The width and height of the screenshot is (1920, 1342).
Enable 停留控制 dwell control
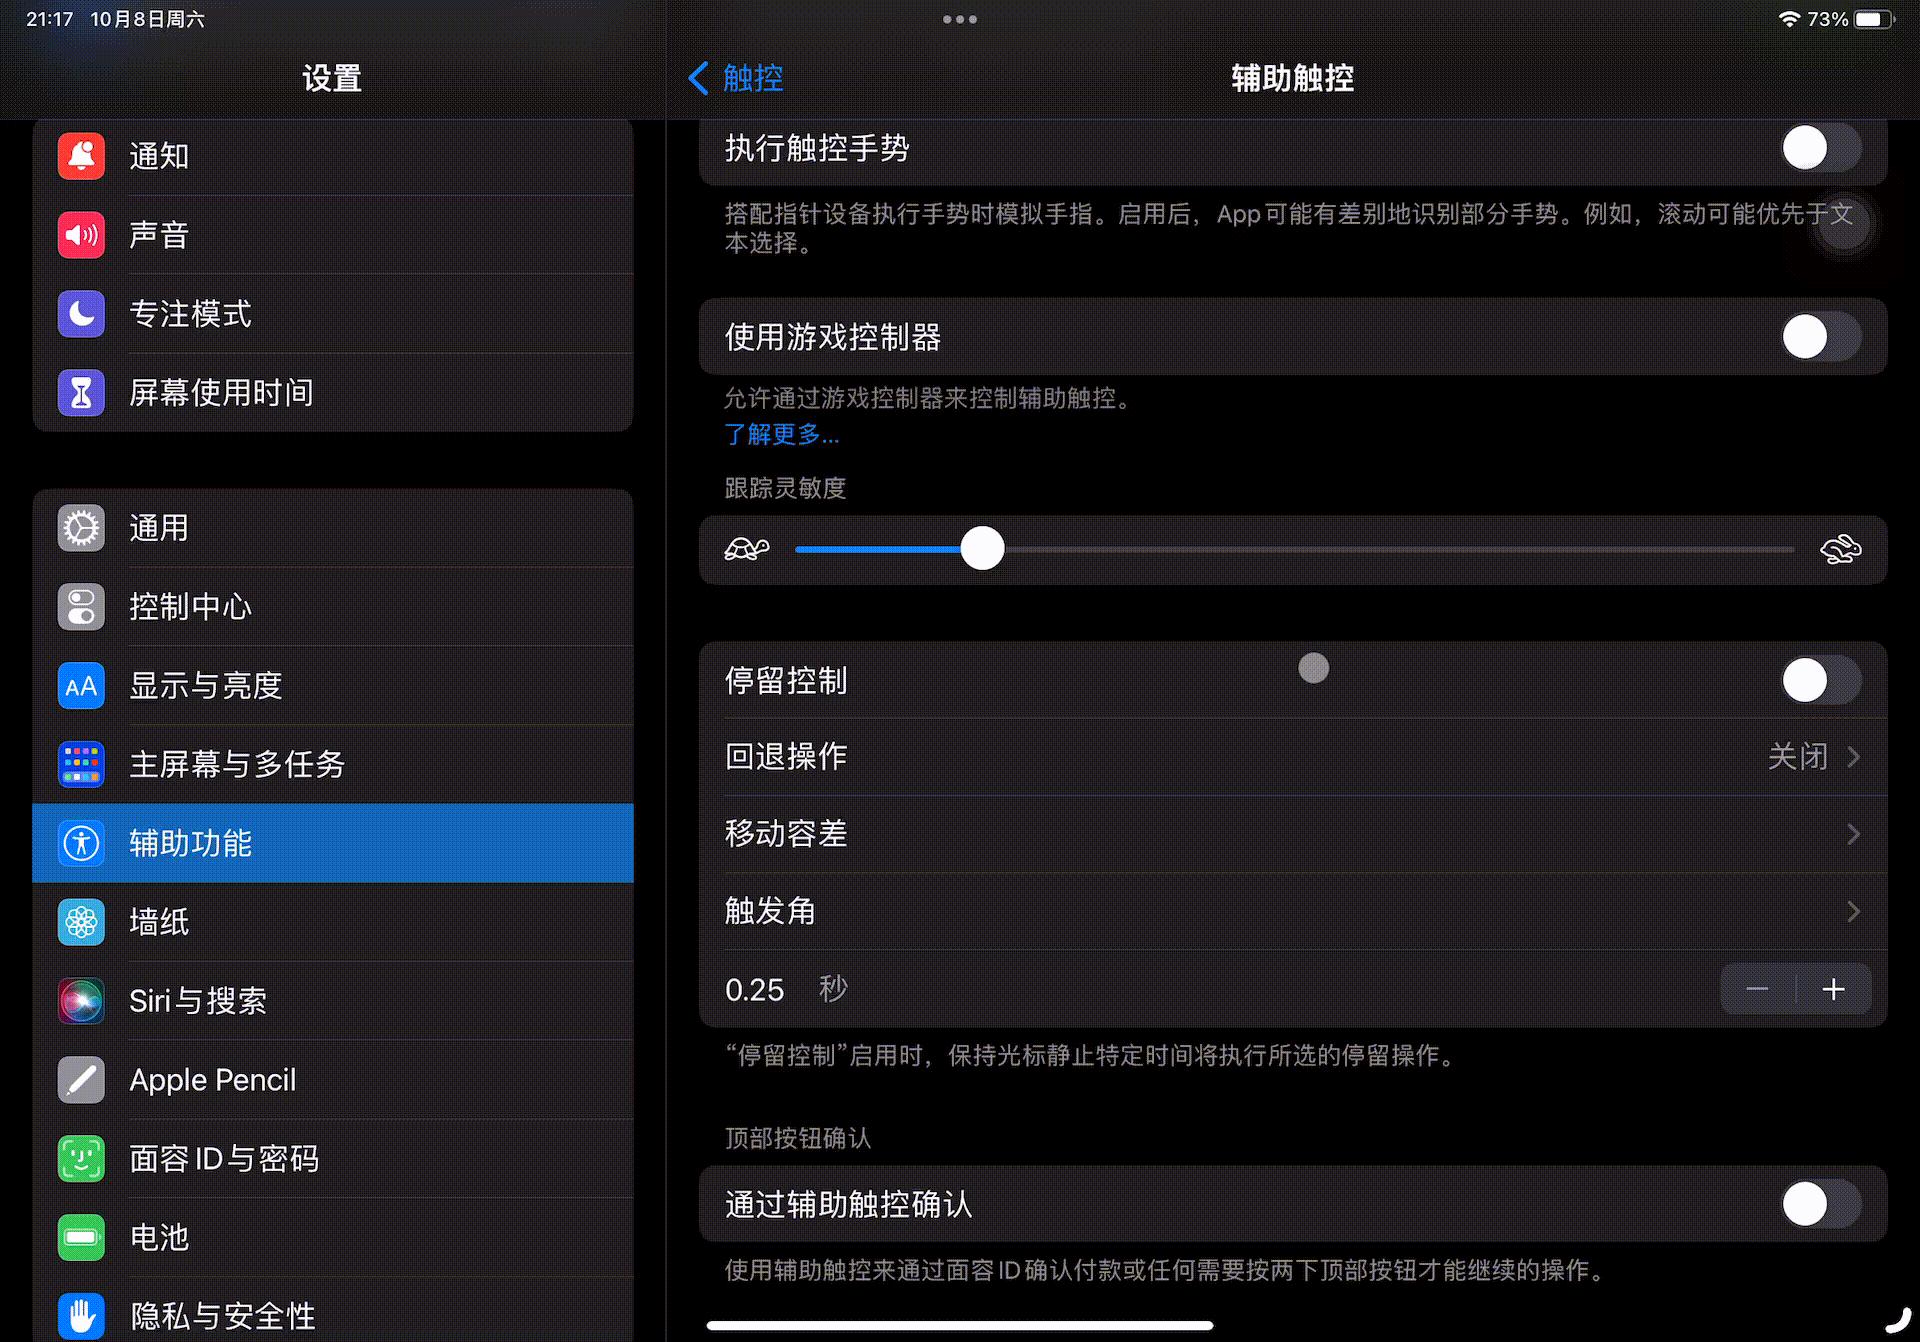pyautogui.click(x=1820, y=680)
